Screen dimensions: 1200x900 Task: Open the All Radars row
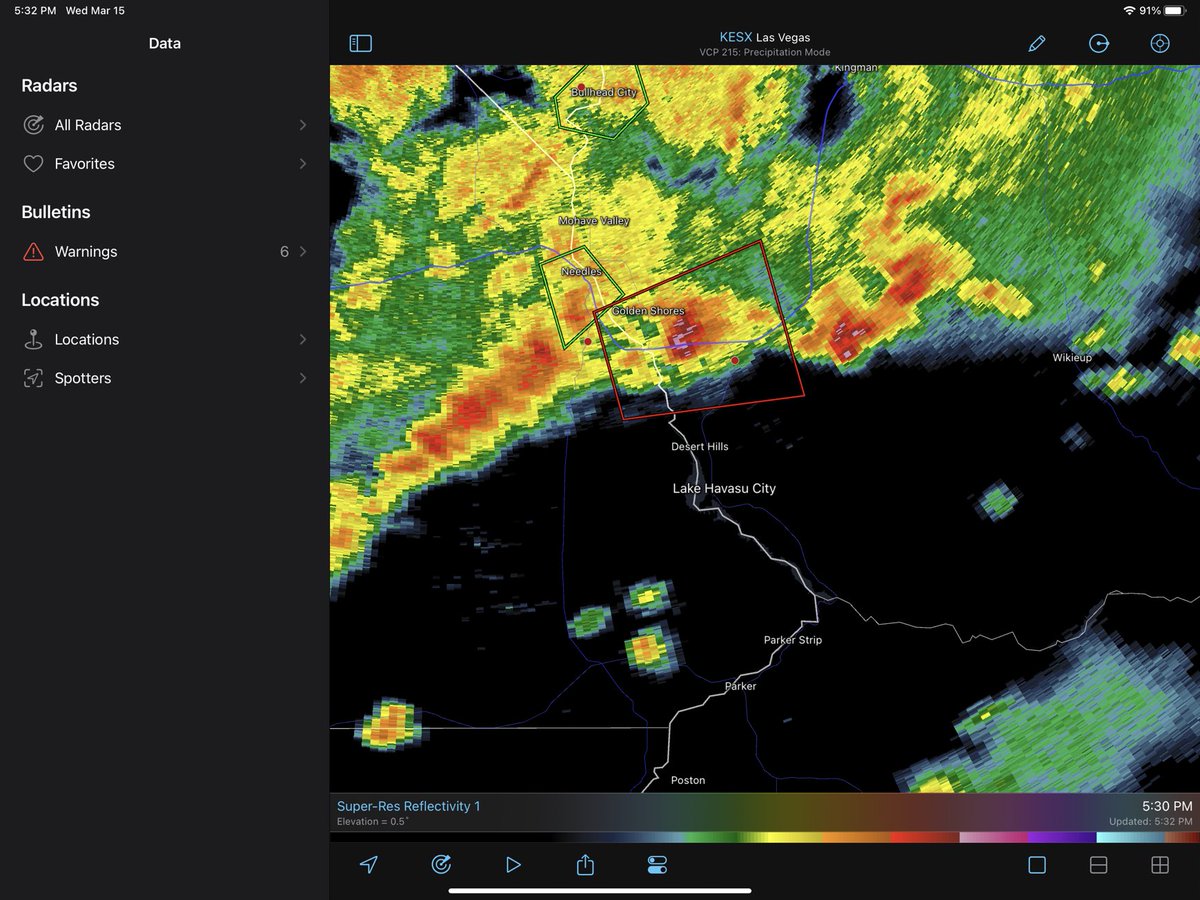(x=165, y=125)
